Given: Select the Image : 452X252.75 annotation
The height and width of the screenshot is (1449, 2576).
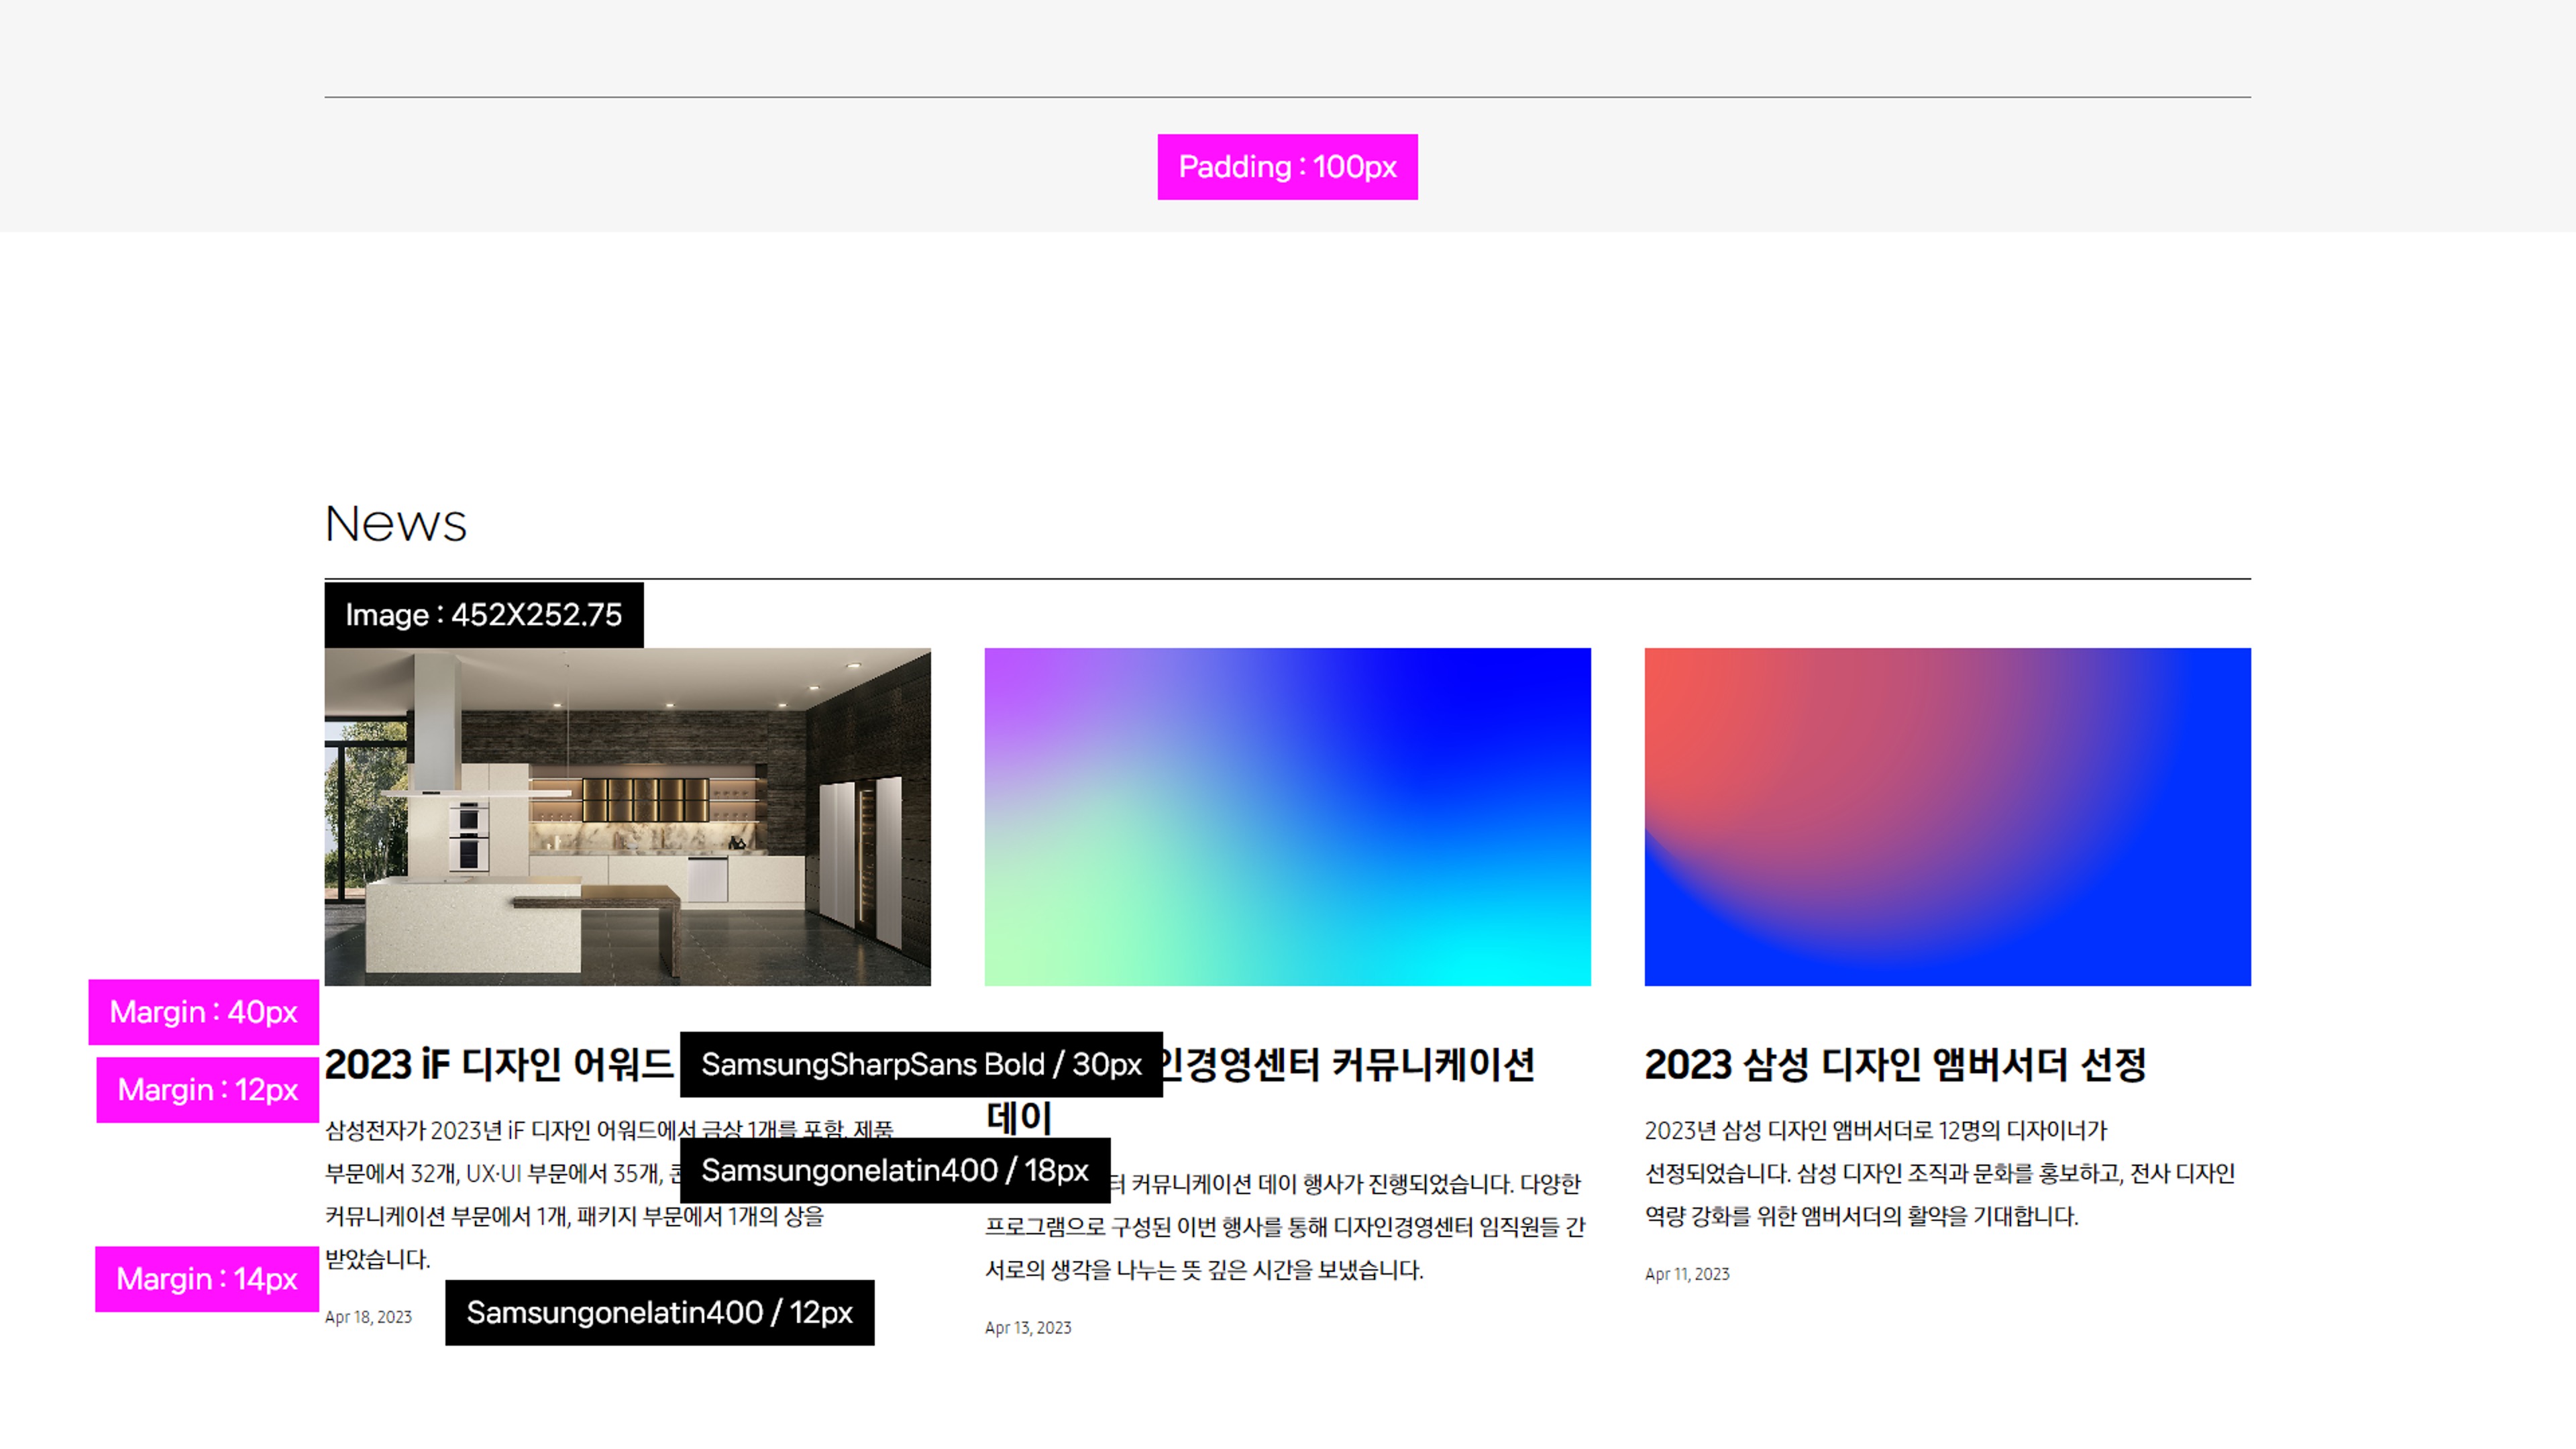Looking at the screenshot, I should [483, 615].
